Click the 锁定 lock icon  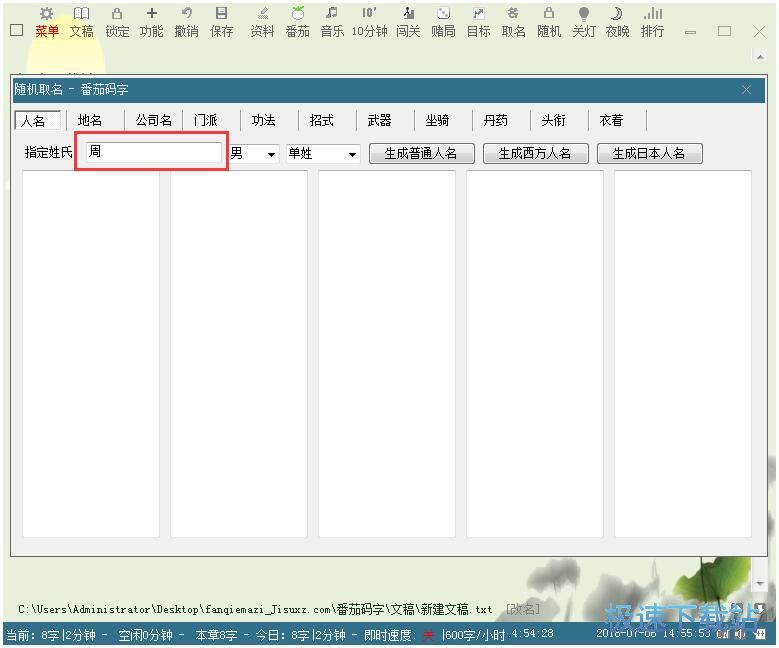tap(117, 22)
